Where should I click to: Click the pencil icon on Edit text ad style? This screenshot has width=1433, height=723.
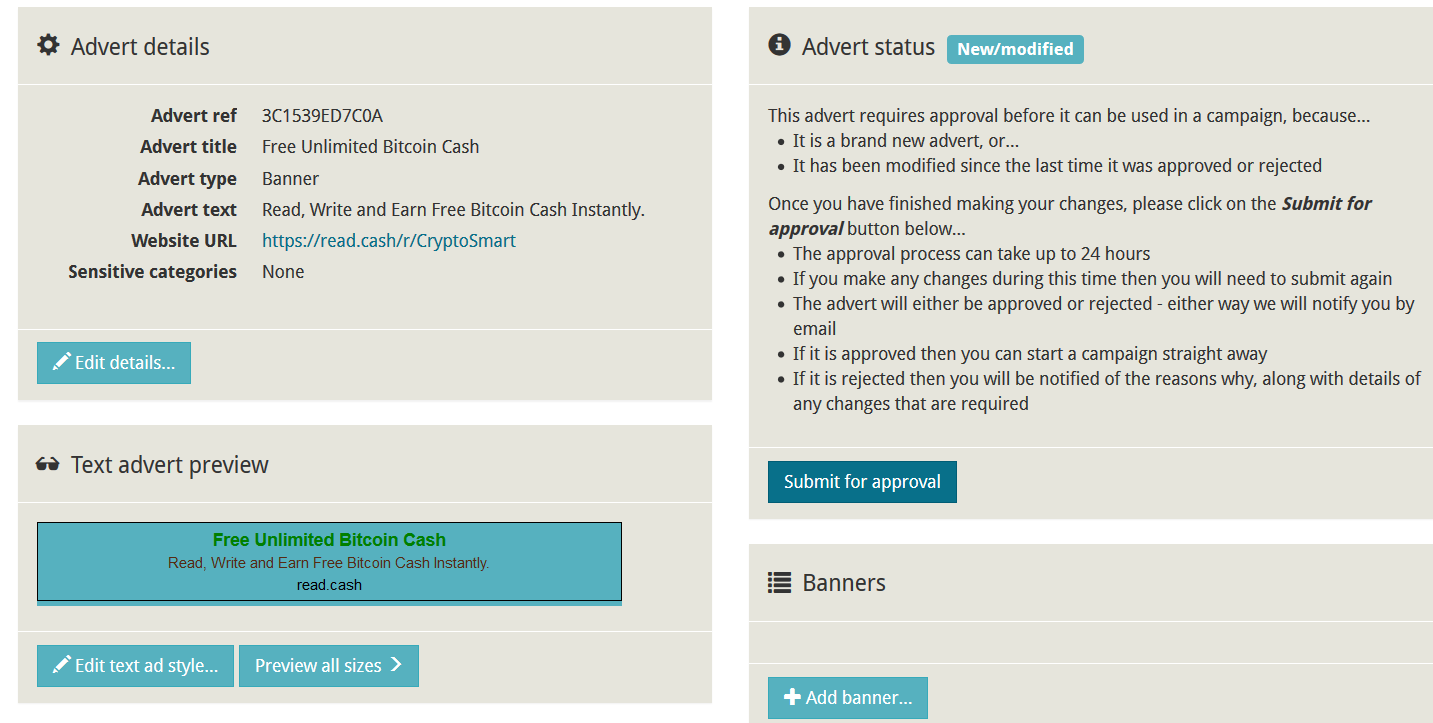click(62, 665)
